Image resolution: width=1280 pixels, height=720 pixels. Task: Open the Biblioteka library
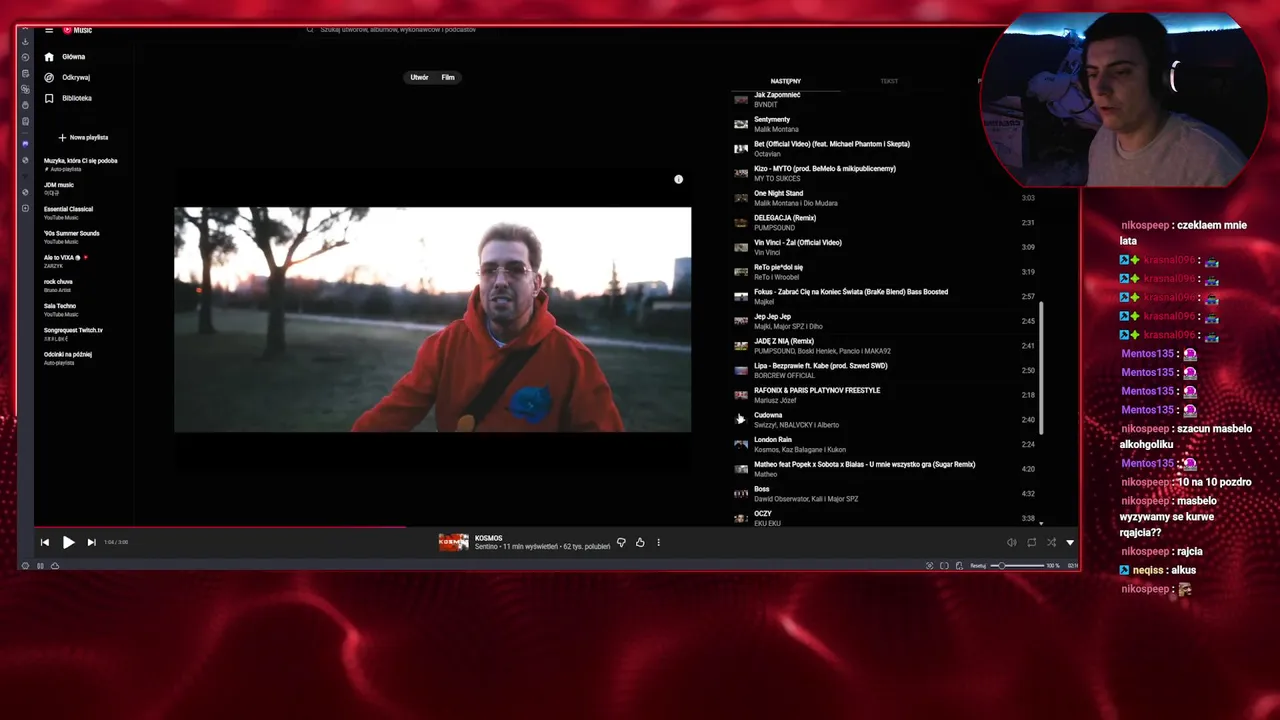pos(77,98)
